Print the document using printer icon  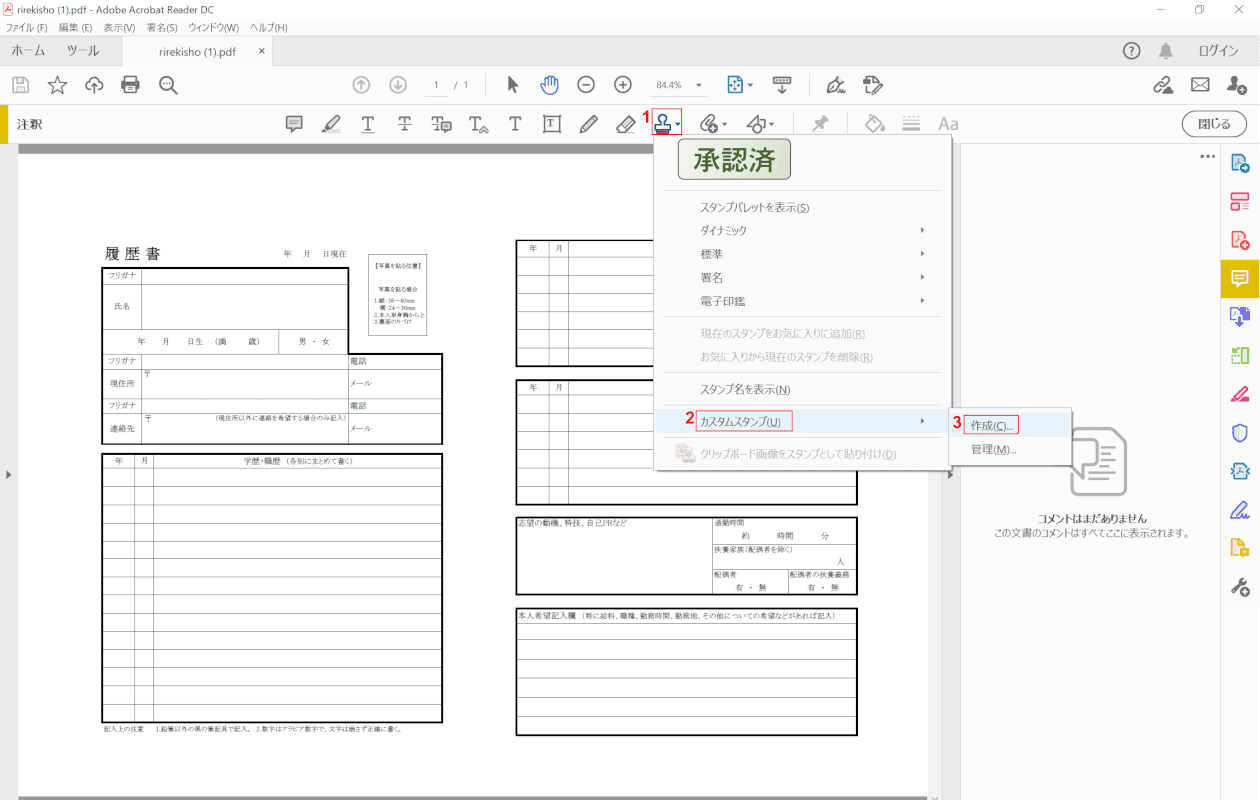(130, 85)
